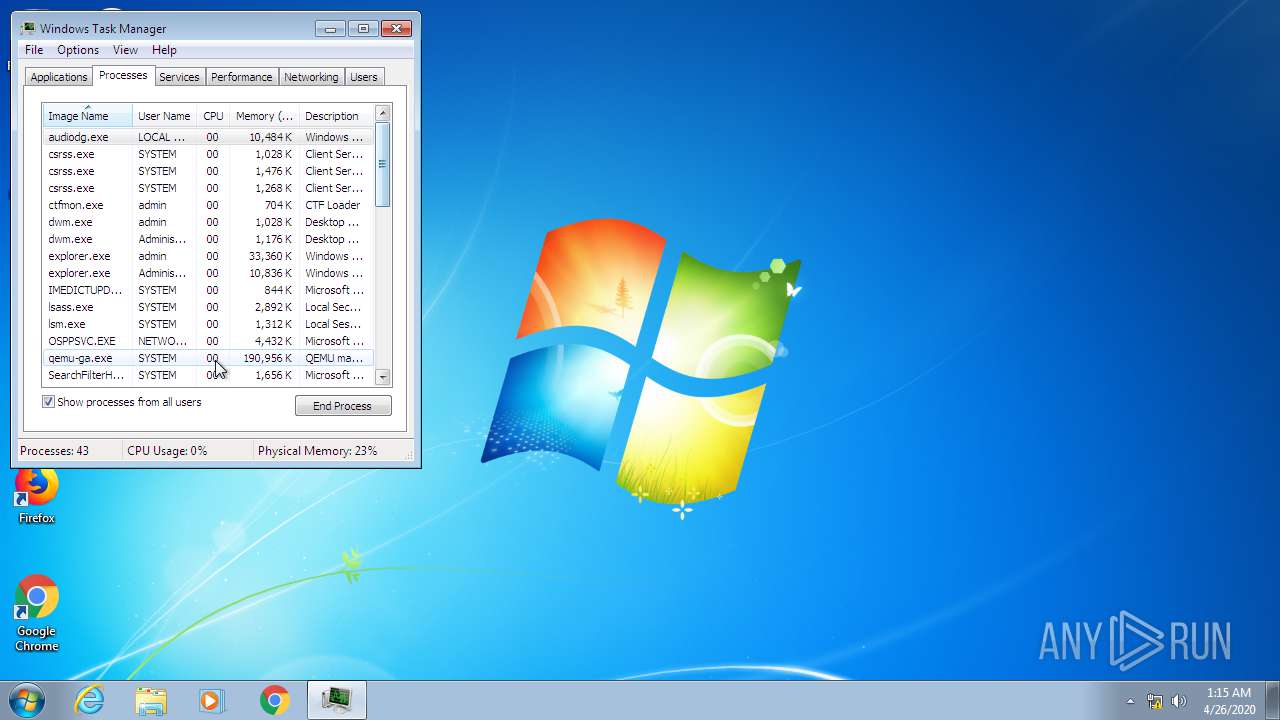Open volume speaker tray icon

click(1179, 701)
